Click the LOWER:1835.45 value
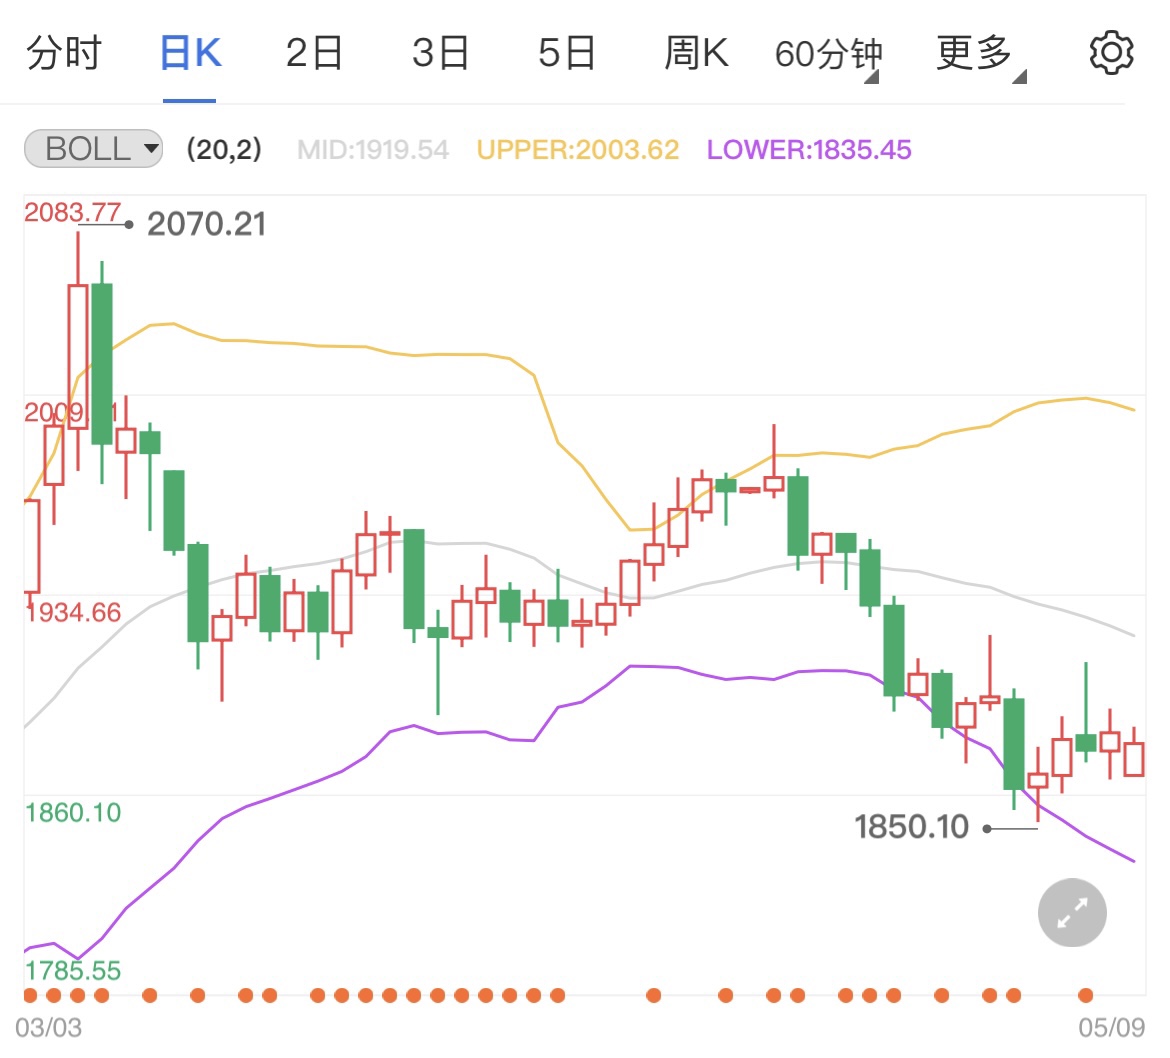This screenshot has width=1170, height=1058. click(809, 150)
